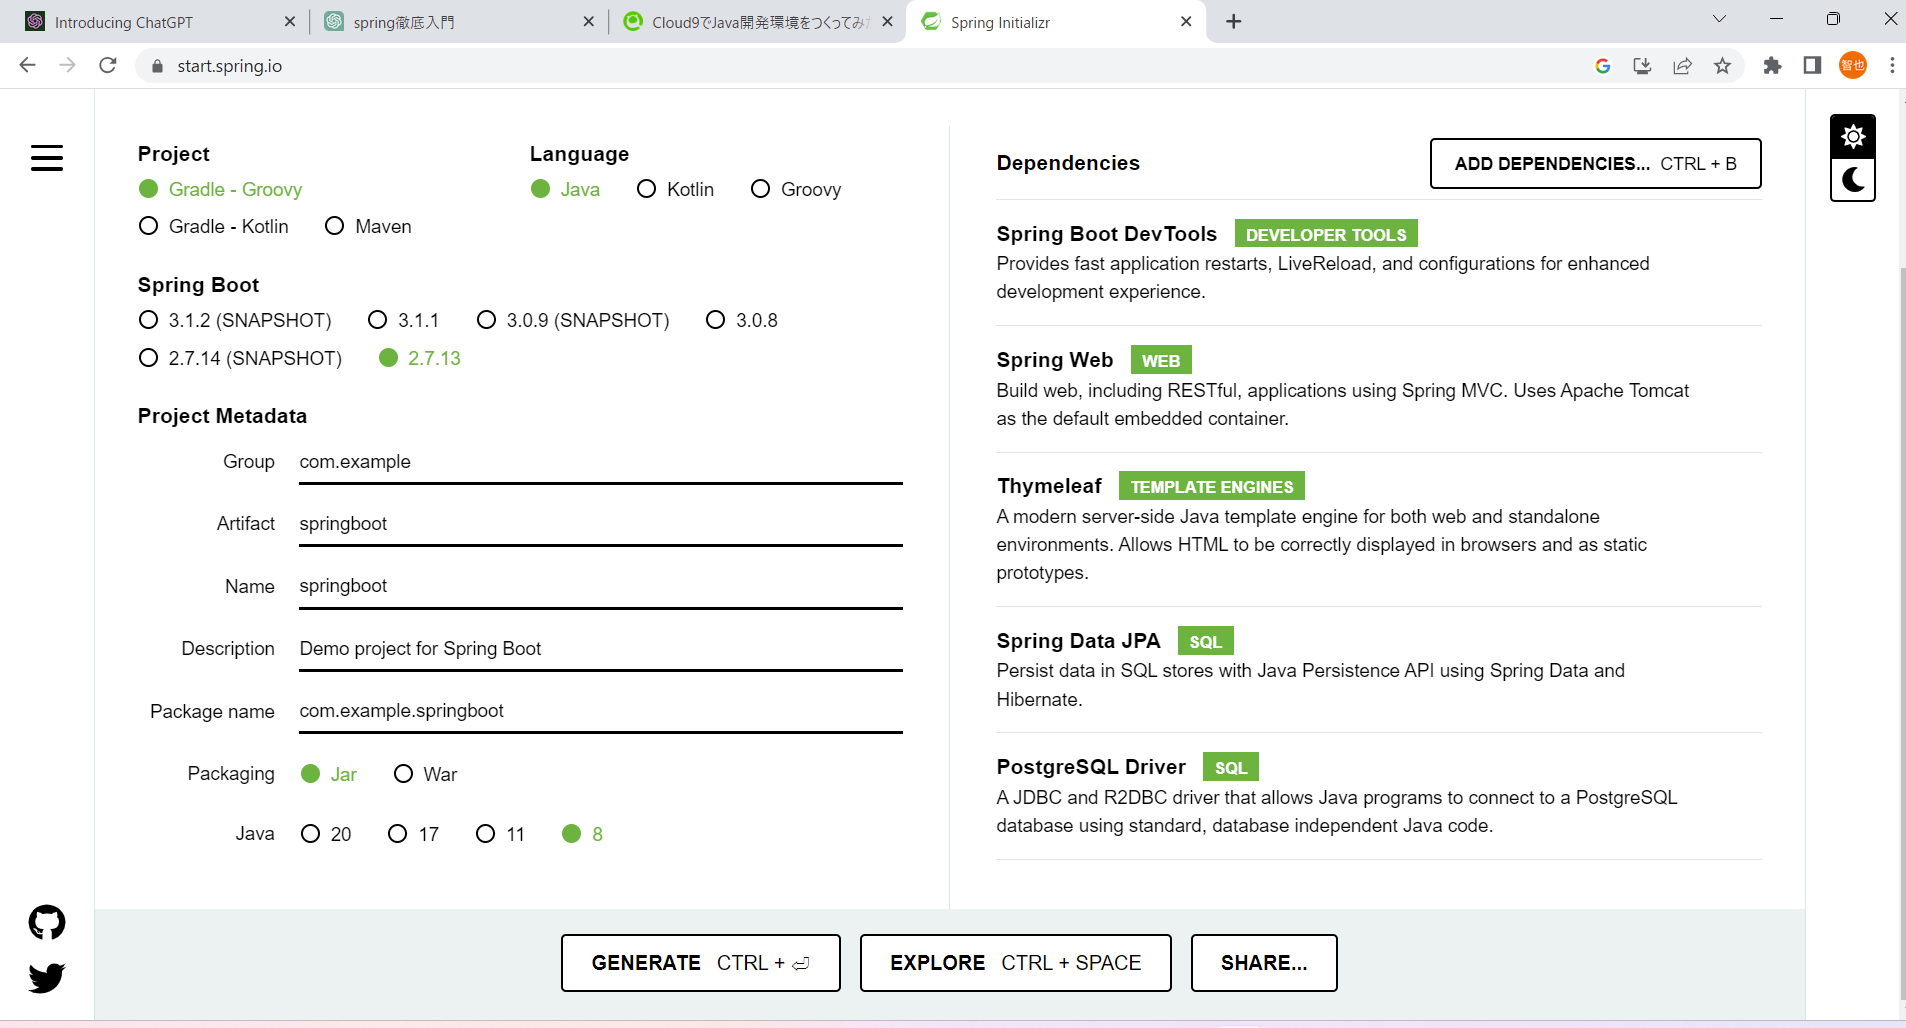Select Gradle - Groovy project
Screen dimensions: 1906x1028
(220, 189)
